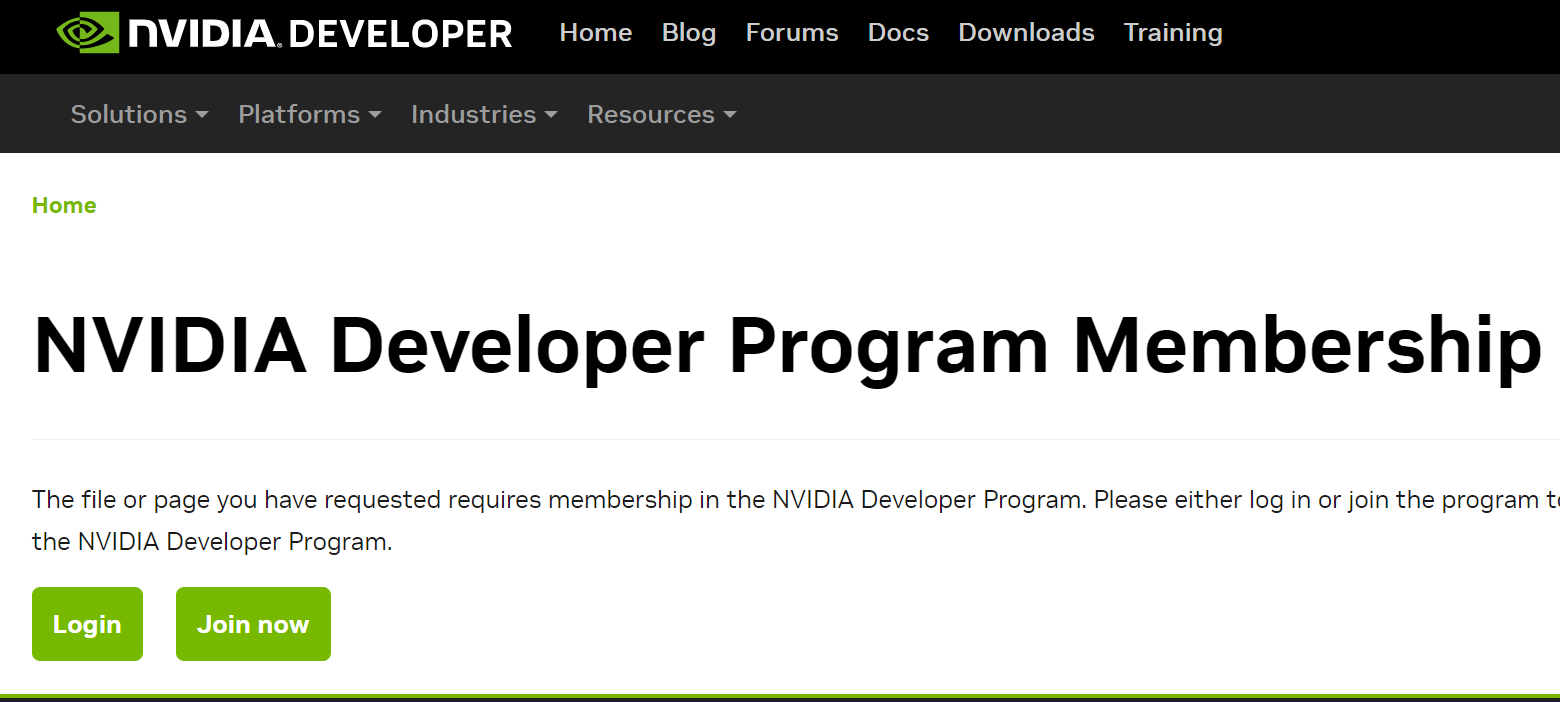This screenshot has height=702, width=1560.
Task: Expand the Resources dropdown menu
Action: pyautogui.click(x=662, y=114)
